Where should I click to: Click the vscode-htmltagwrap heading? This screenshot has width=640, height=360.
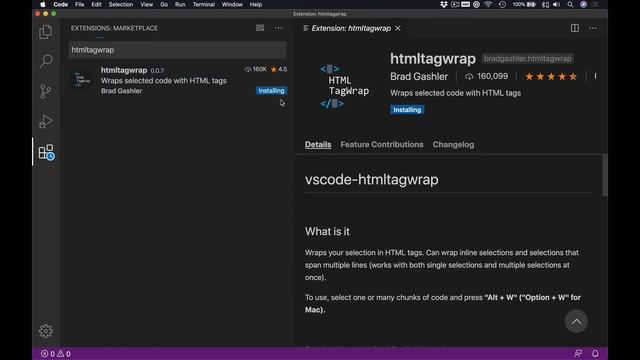click(x=371, y=180)
